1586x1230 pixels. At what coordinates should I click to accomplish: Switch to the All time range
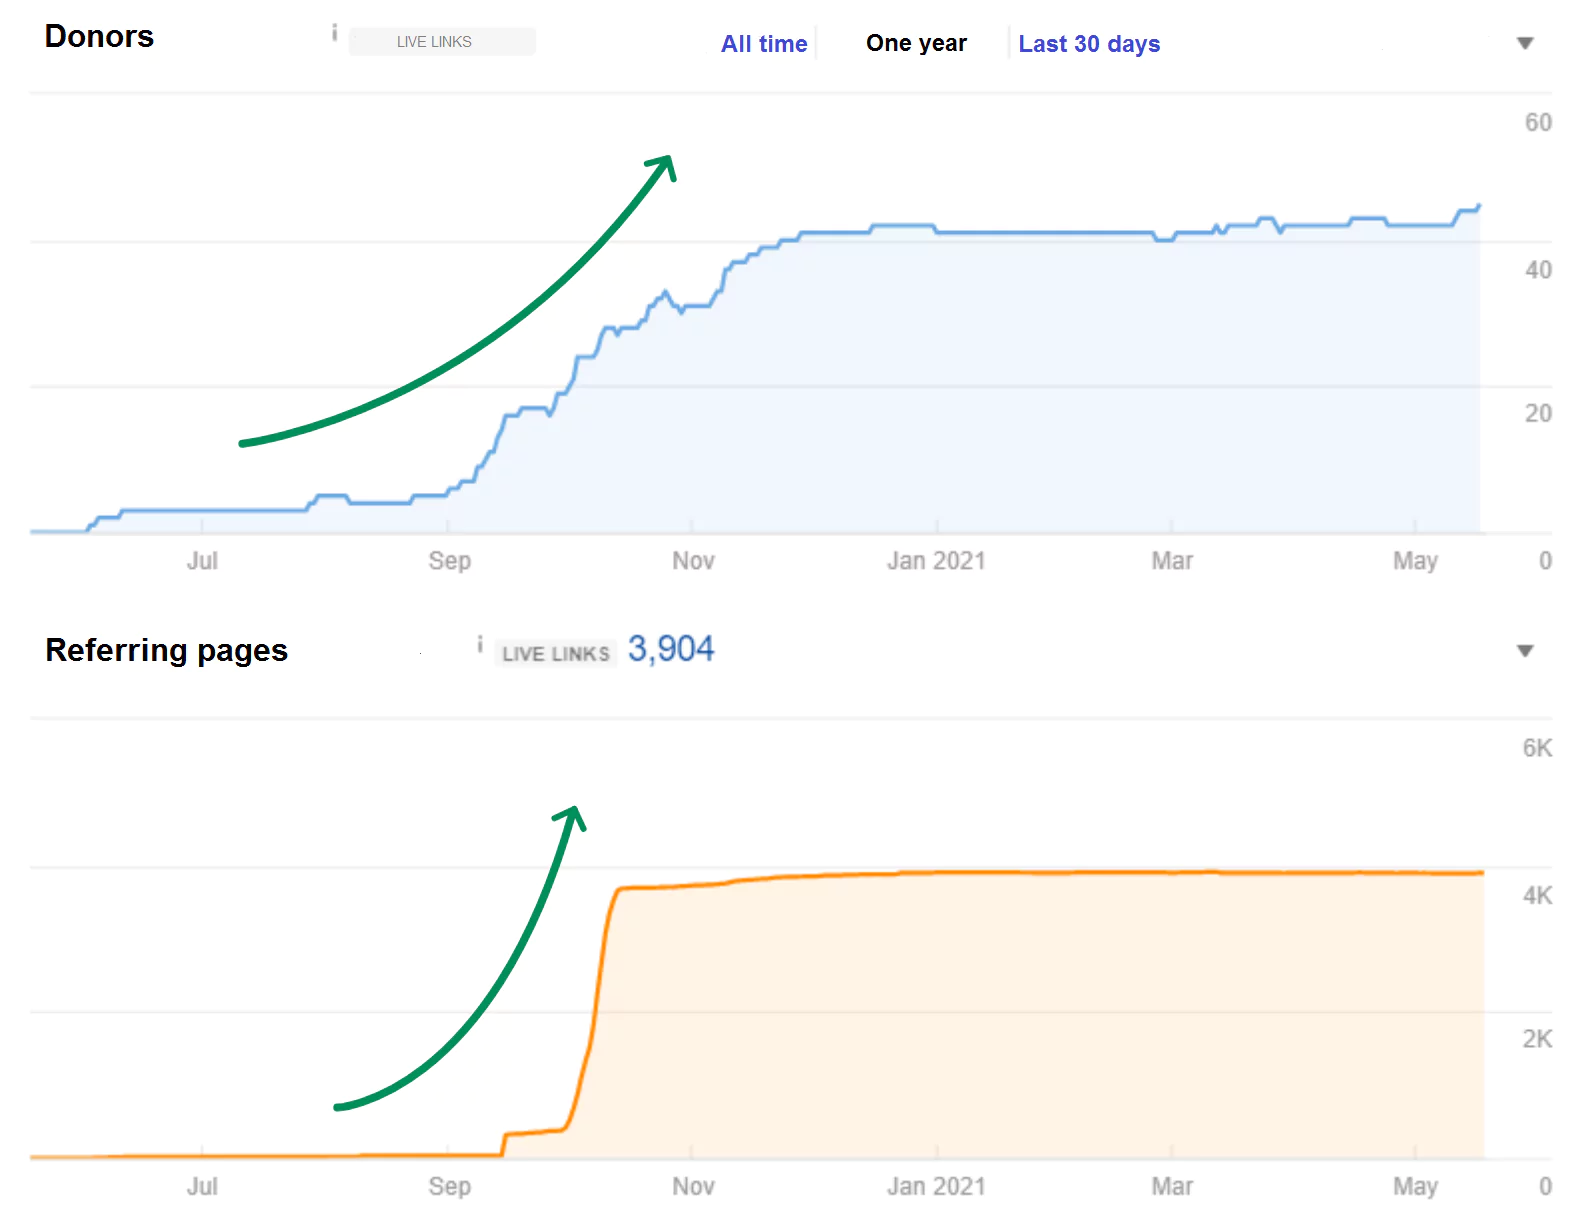pos(763,44)
